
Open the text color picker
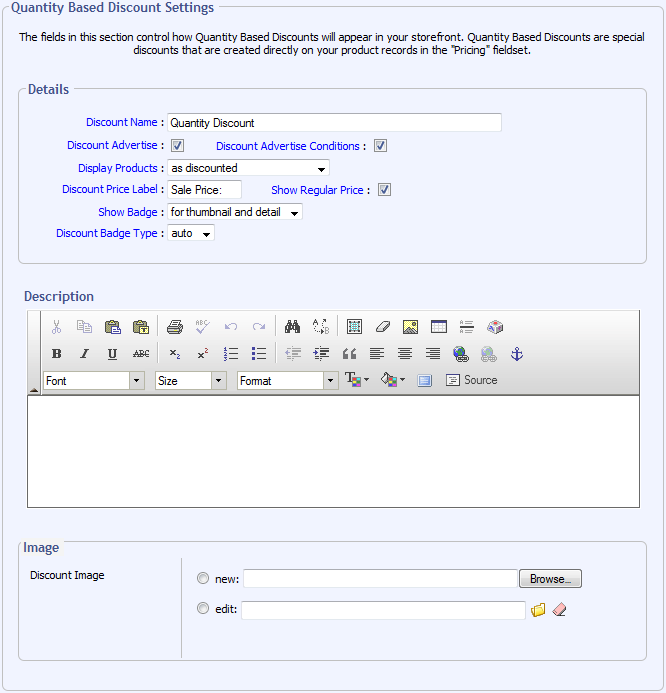(x=356, y=381)
